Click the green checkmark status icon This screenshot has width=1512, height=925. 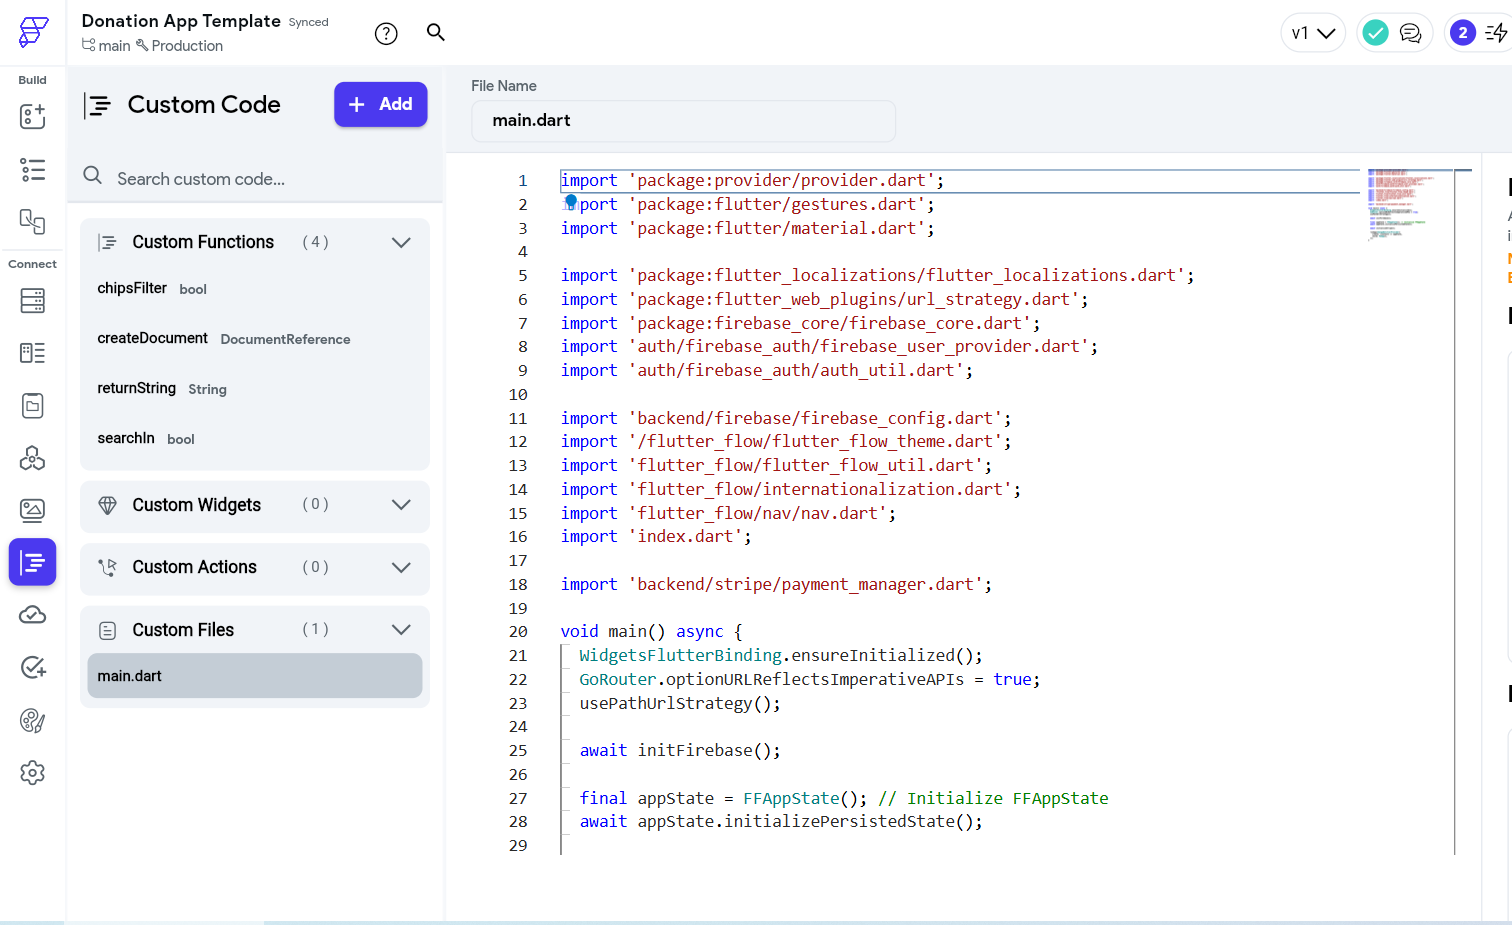pyautogui.click(x=1376, y=34)
